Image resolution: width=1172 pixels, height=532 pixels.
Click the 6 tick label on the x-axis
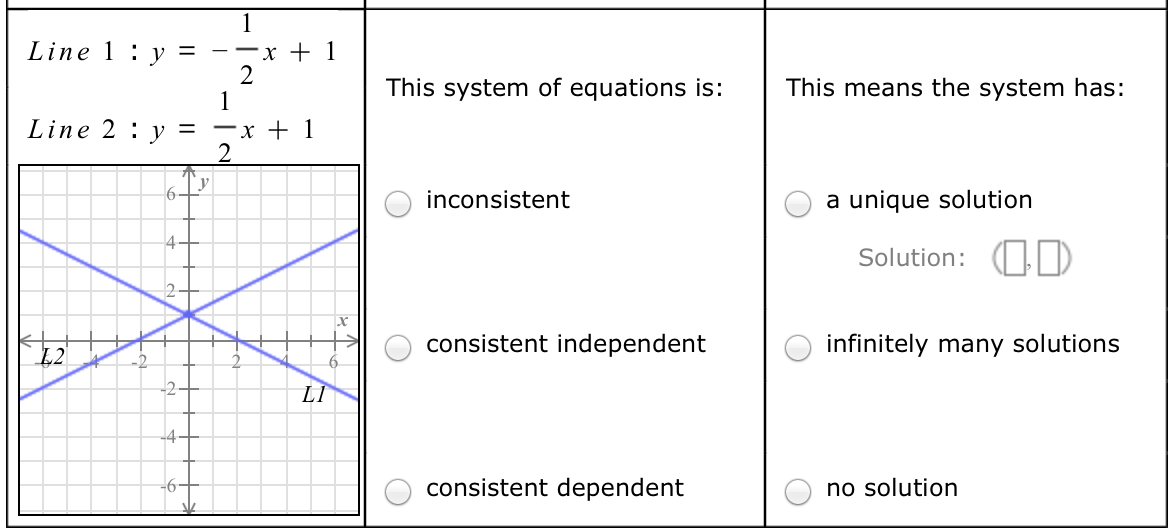(x=334, y=360)
